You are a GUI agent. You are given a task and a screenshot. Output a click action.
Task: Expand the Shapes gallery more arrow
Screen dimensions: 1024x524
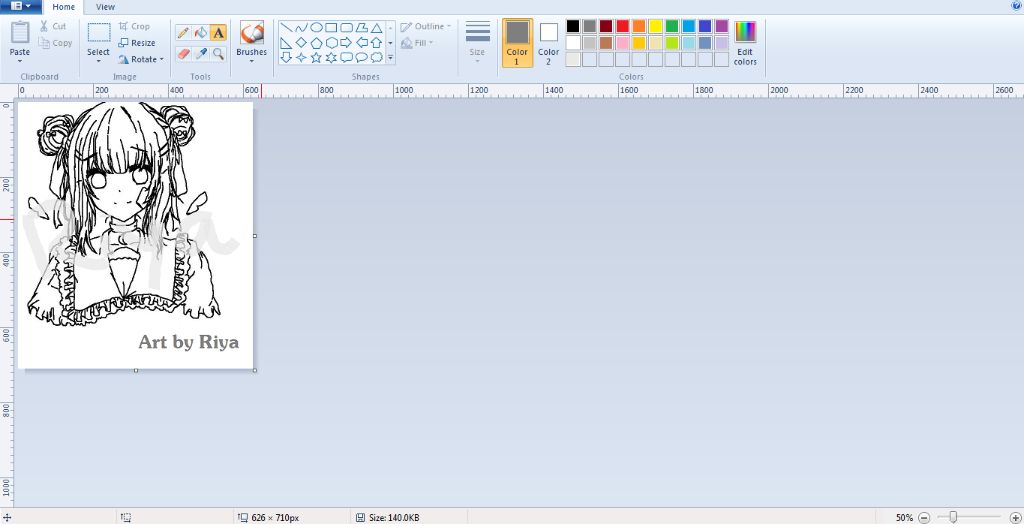[391, 57]
